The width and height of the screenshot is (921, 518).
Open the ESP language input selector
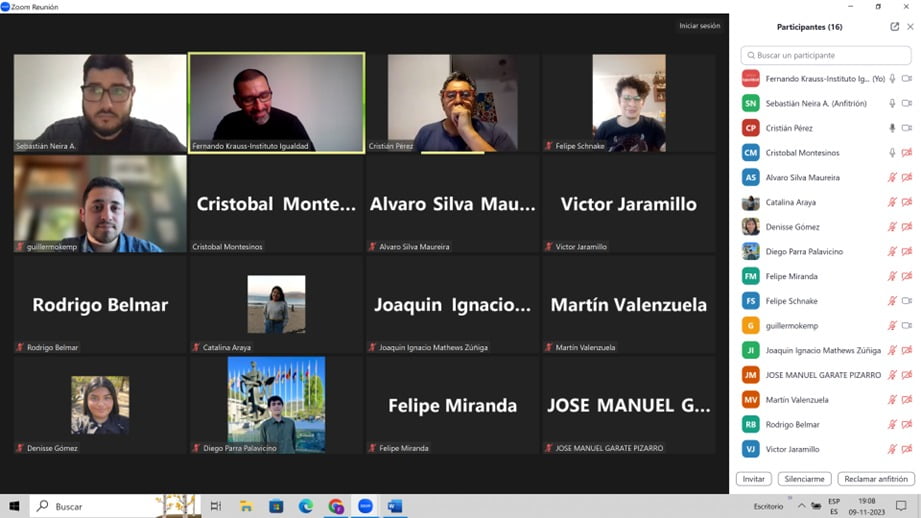834,506
